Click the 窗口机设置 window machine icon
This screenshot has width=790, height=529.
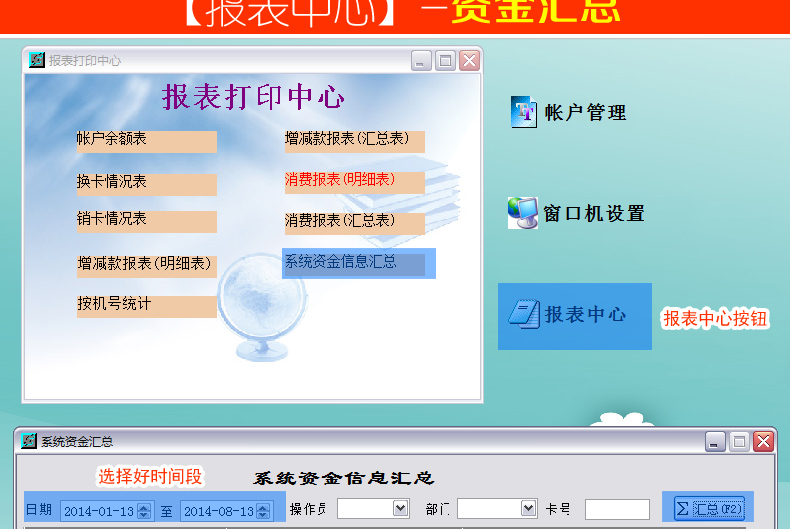coord(523,213)
